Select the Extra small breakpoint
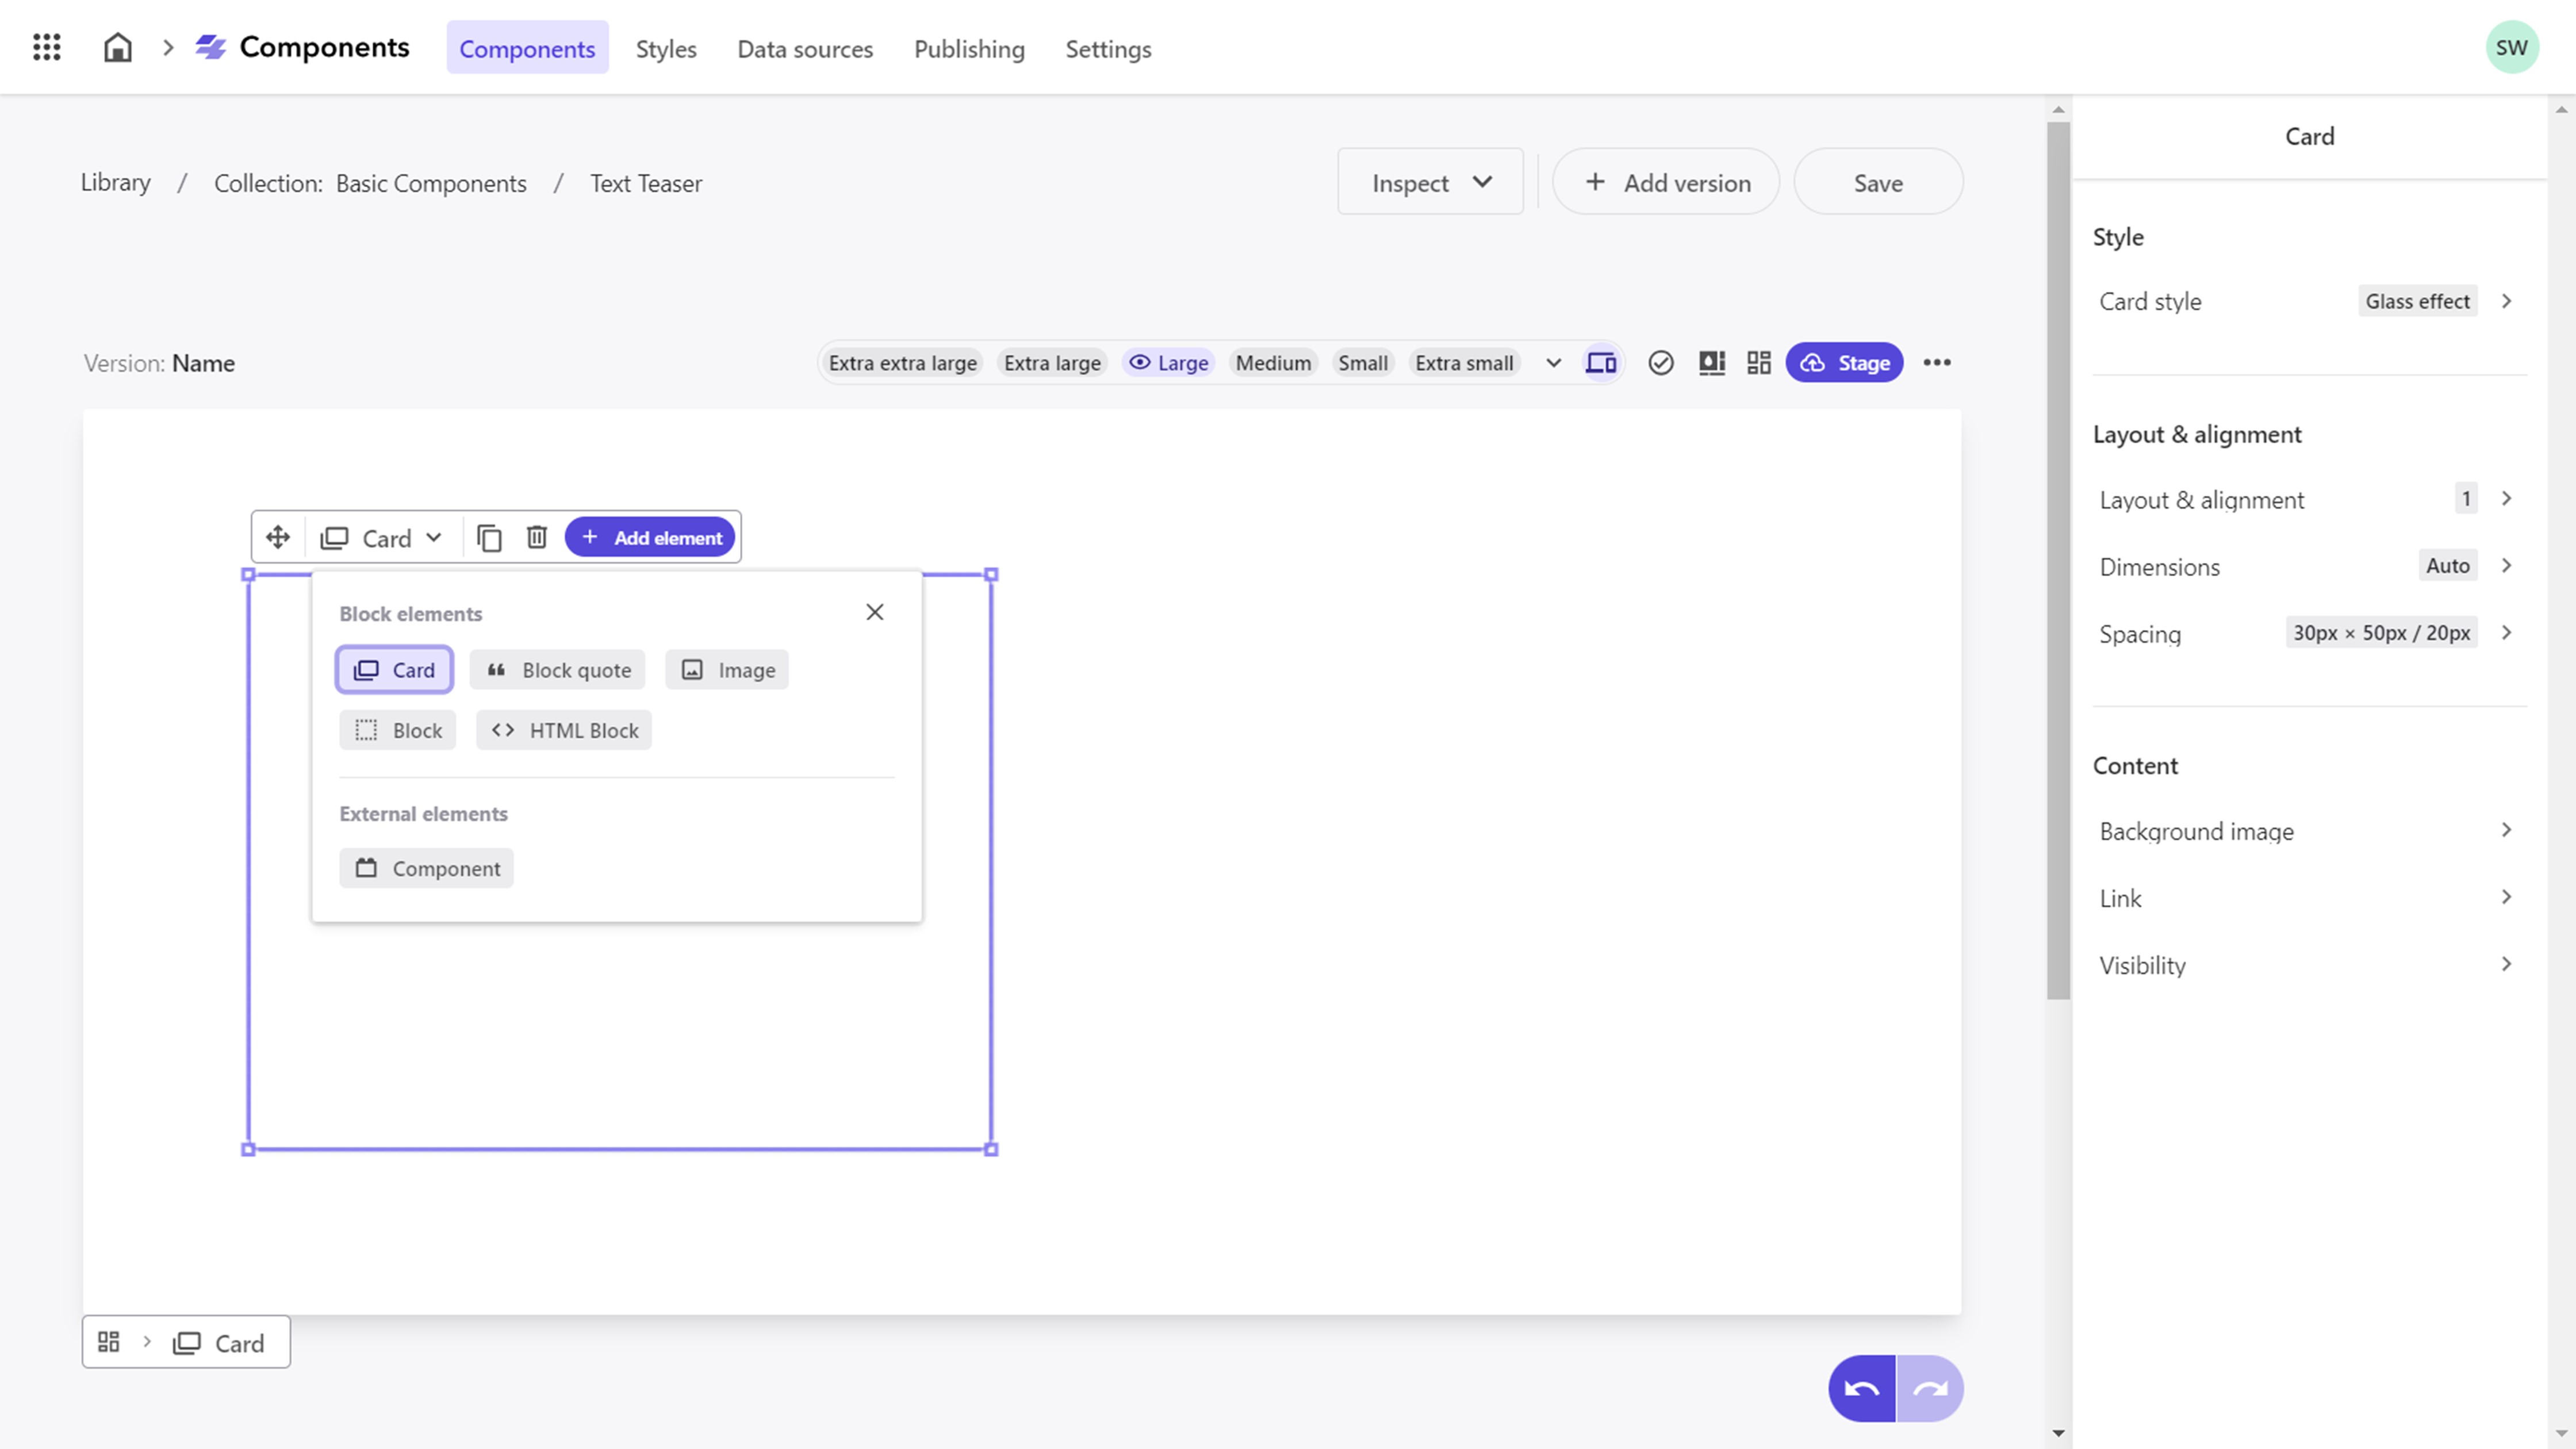Viewport: 2576px width, 1449px height. pyautogui.click(x=1464, y=362)
